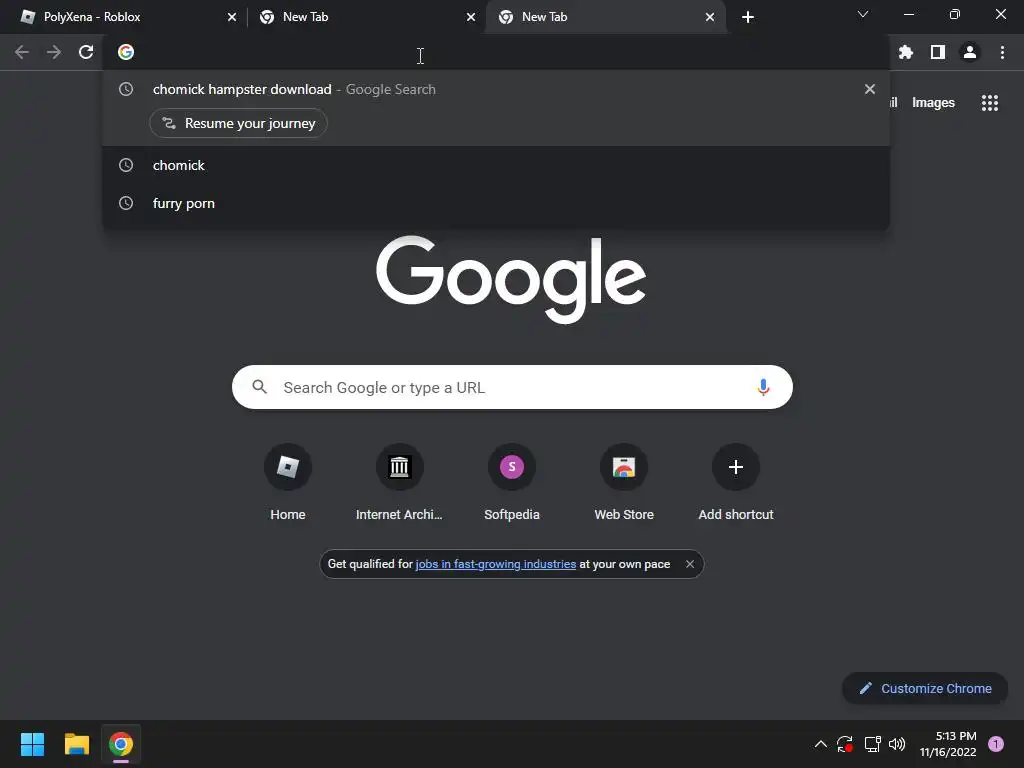The width and height of the screenshot is (1024, 768).
Task: Open the Google apps grid icon
Action: tap(990, 103)
